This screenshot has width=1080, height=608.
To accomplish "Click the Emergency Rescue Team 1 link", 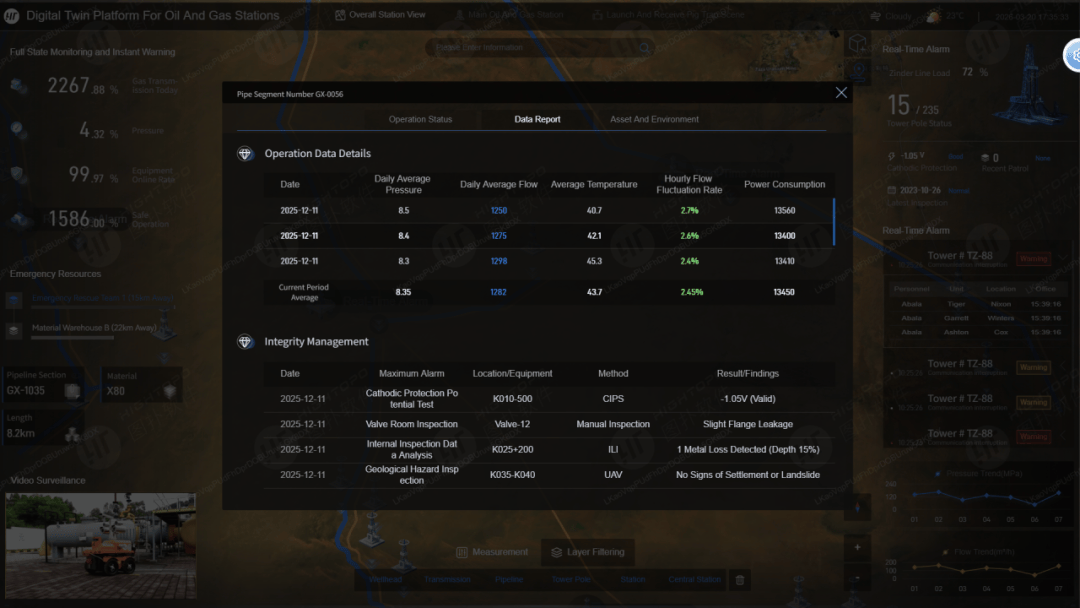I will pos(103,298).
